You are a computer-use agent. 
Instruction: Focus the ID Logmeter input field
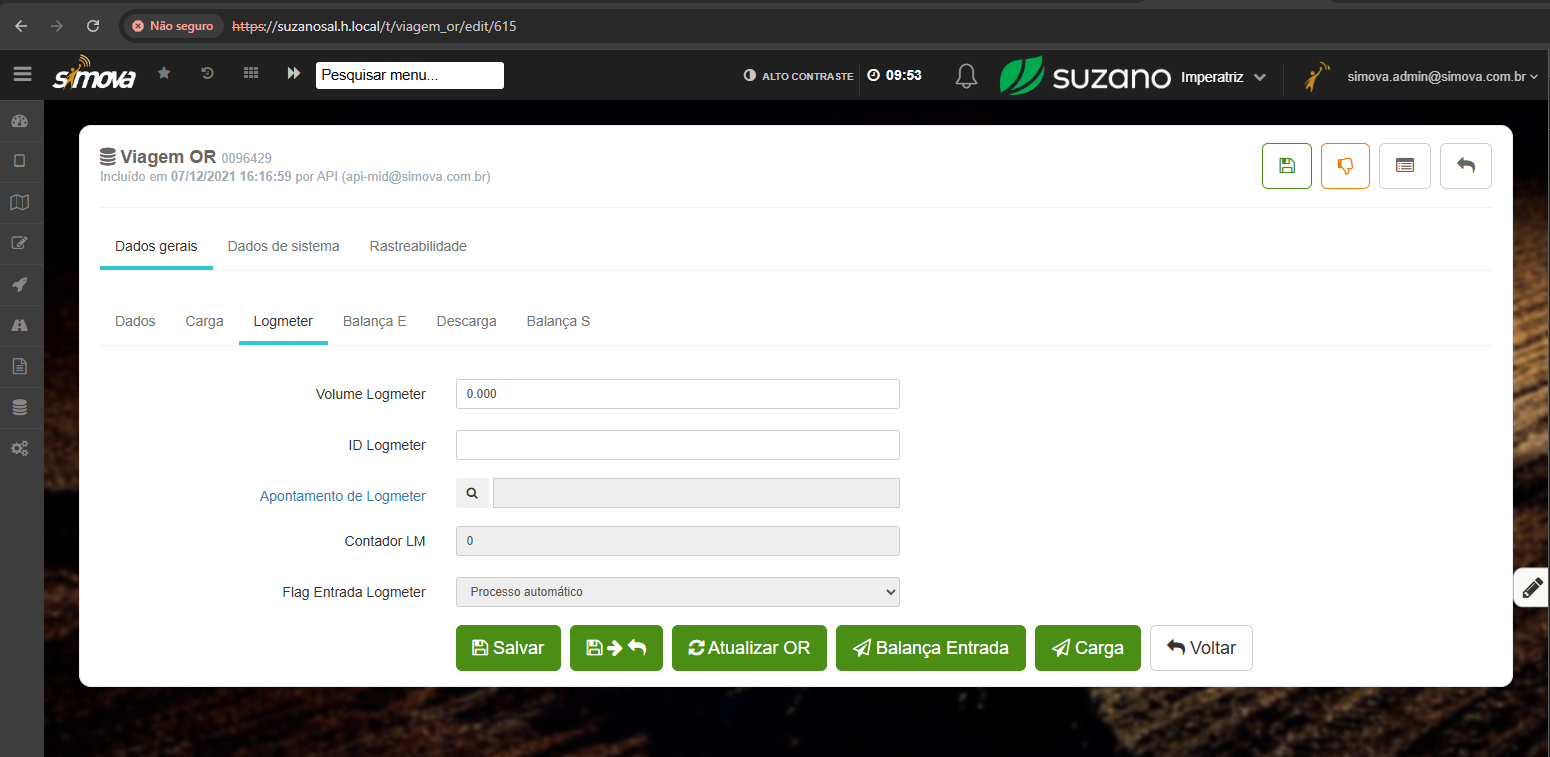pos(677,445)
